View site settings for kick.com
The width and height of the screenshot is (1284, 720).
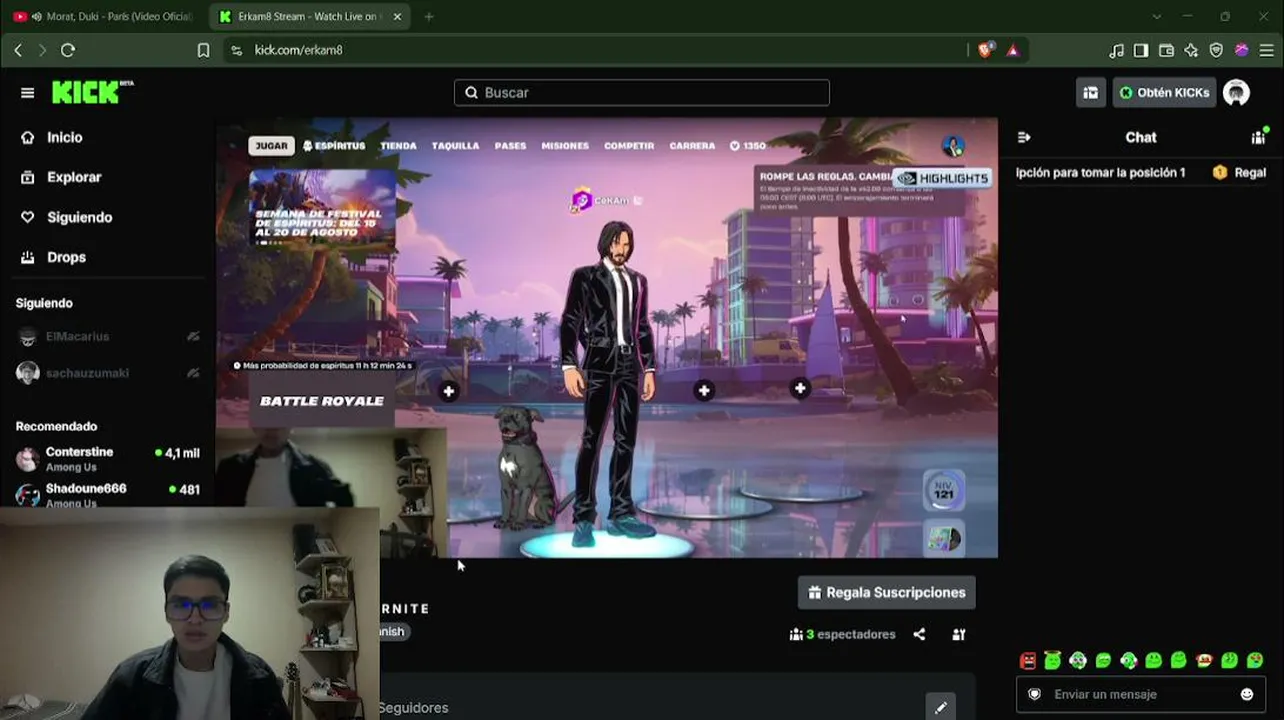236,50
